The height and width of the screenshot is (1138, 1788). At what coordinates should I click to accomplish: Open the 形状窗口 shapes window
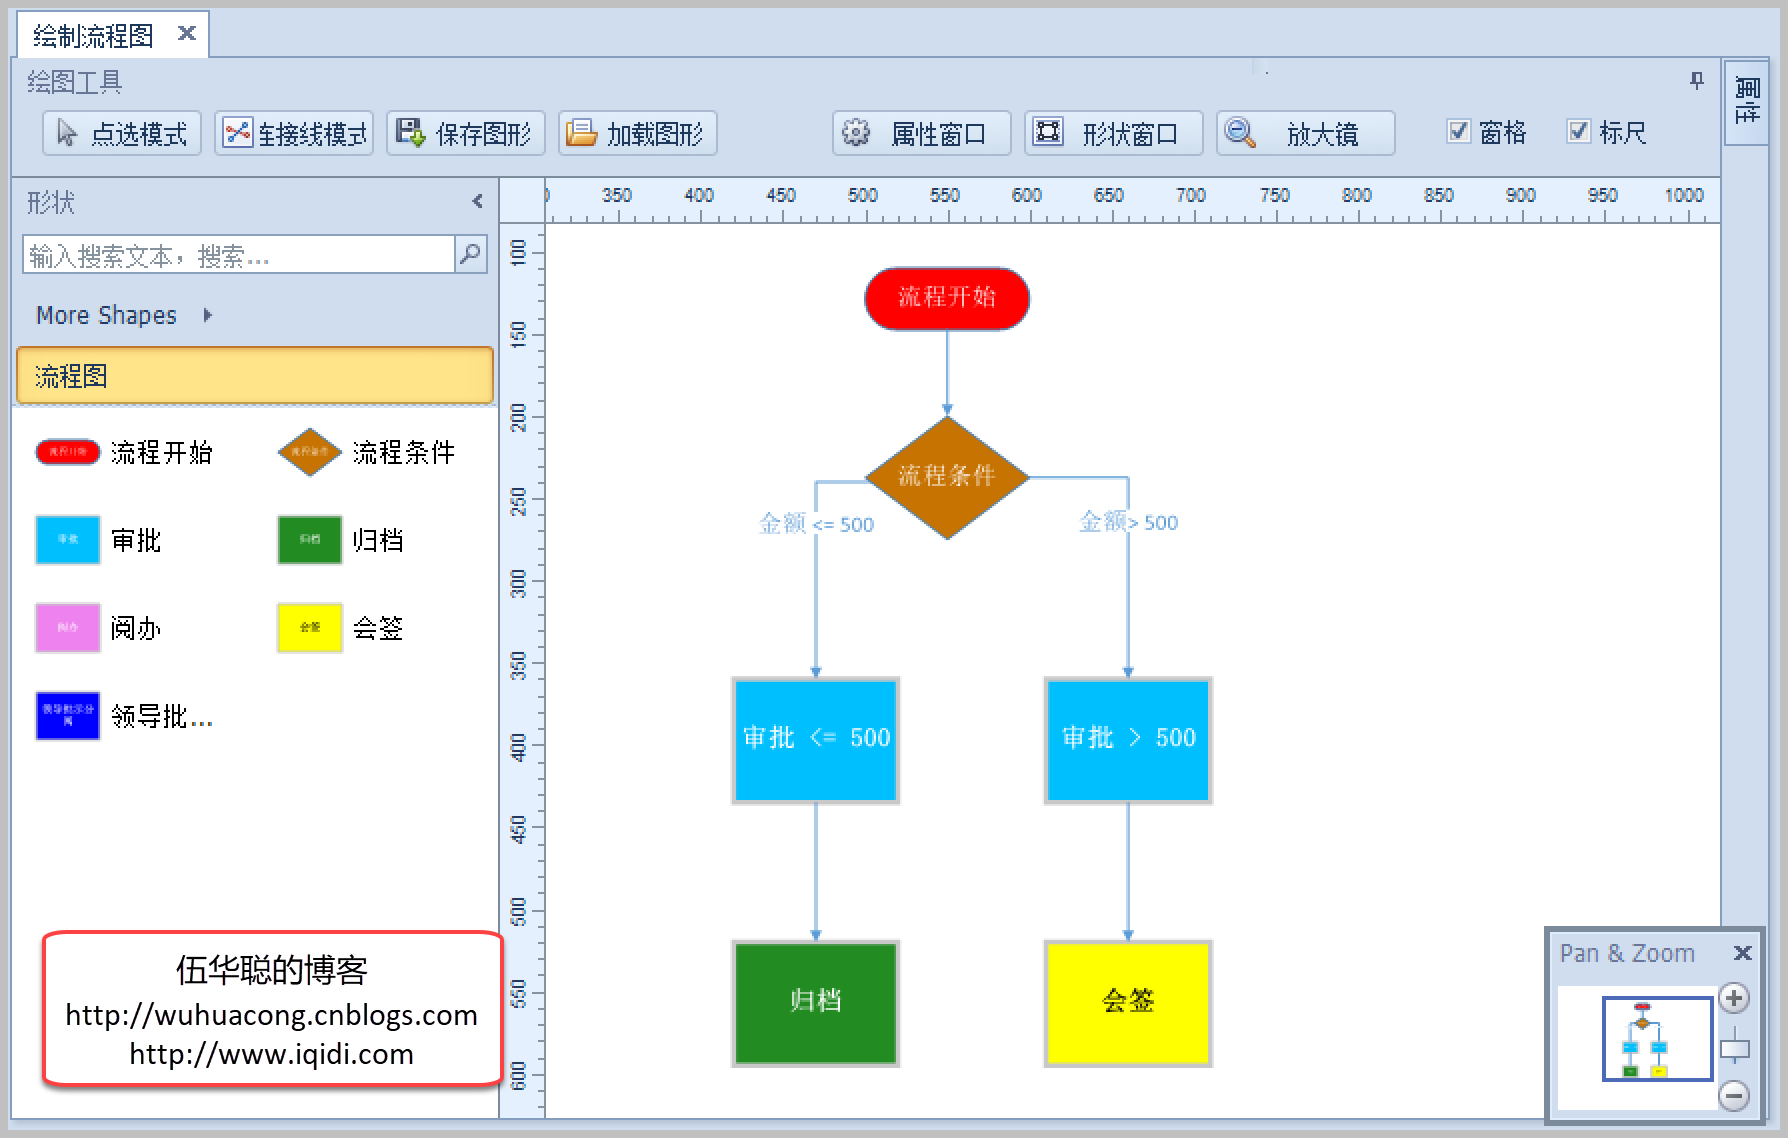point(1114,133)
